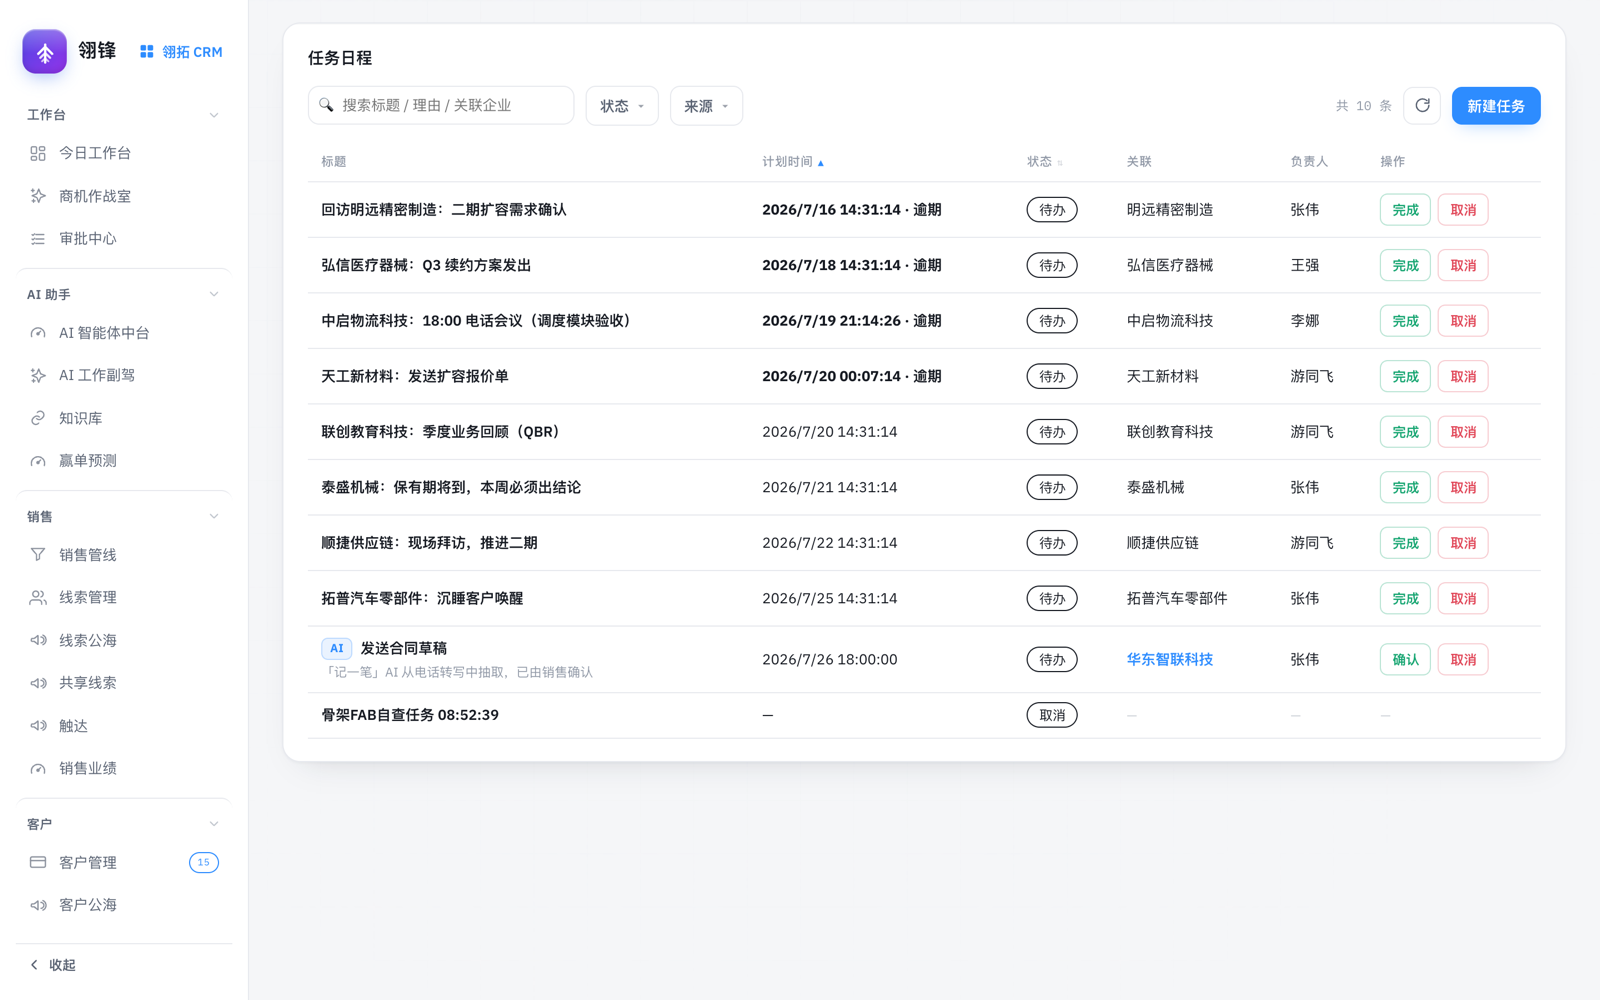Screen dimensions: 1600x1000
Task: Open the 状态 filter dropdown
Action: 622,106
